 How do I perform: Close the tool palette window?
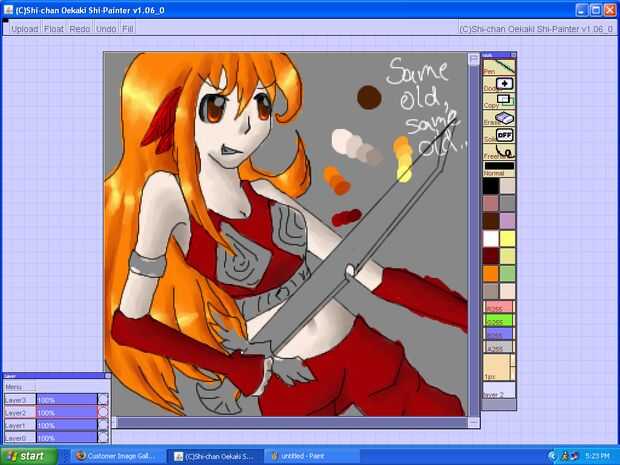(x=513, y=55)
